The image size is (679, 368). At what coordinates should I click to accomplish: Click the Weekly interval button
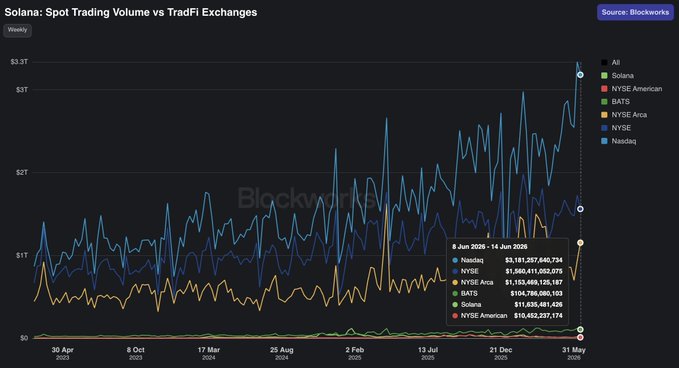[17, 30]
